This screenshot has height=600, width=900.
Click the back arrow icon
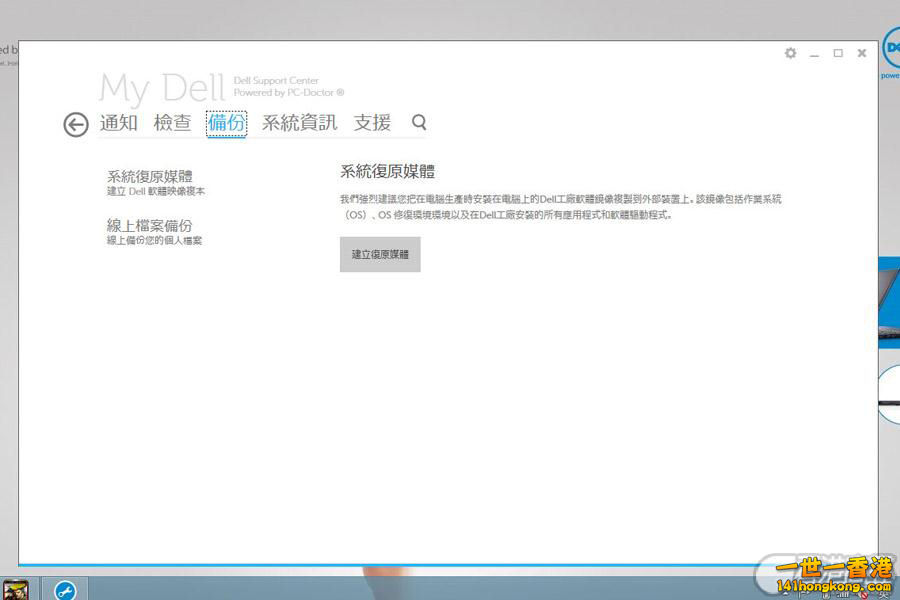coord(76,124)
